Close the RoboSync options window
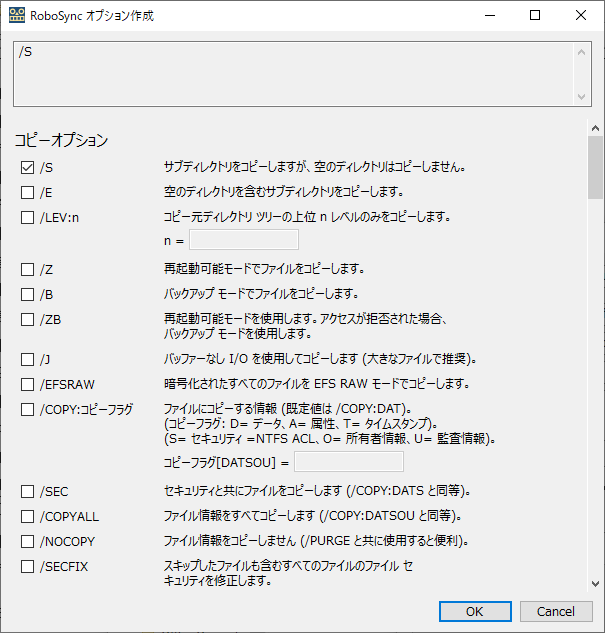Image resolution: width=605 pixels, height=633 pixels. 581,15
